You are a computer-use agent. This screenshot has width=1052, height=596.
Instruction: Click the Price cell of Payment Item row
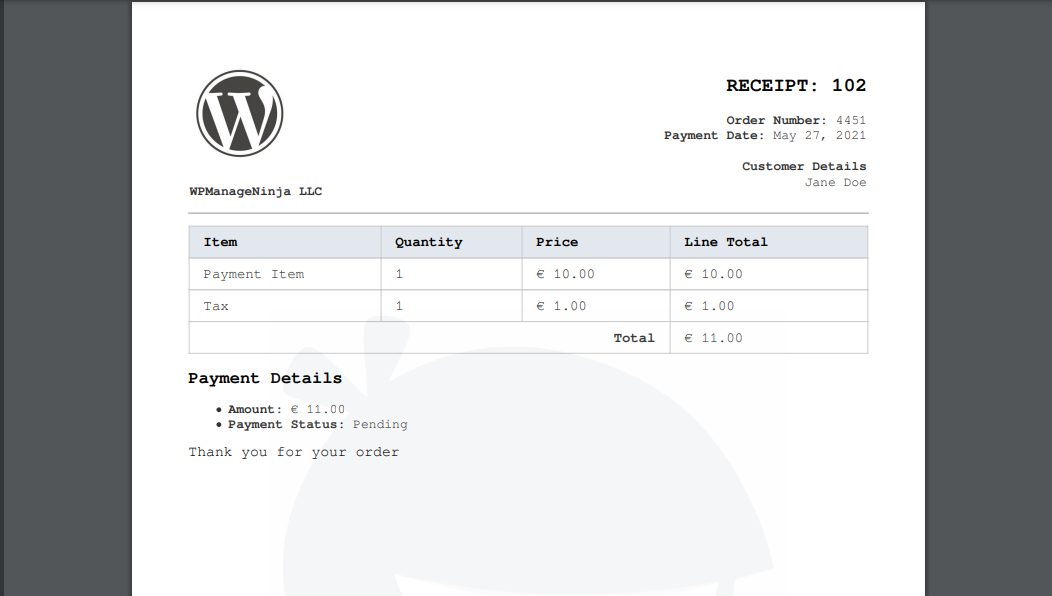(565, 274)
